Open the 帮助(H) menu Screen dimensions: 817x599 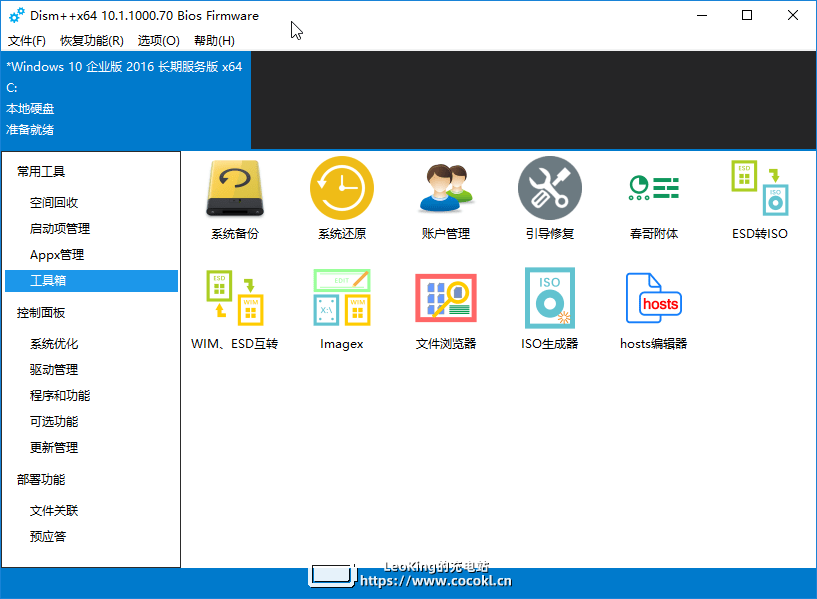pos(214,41)
